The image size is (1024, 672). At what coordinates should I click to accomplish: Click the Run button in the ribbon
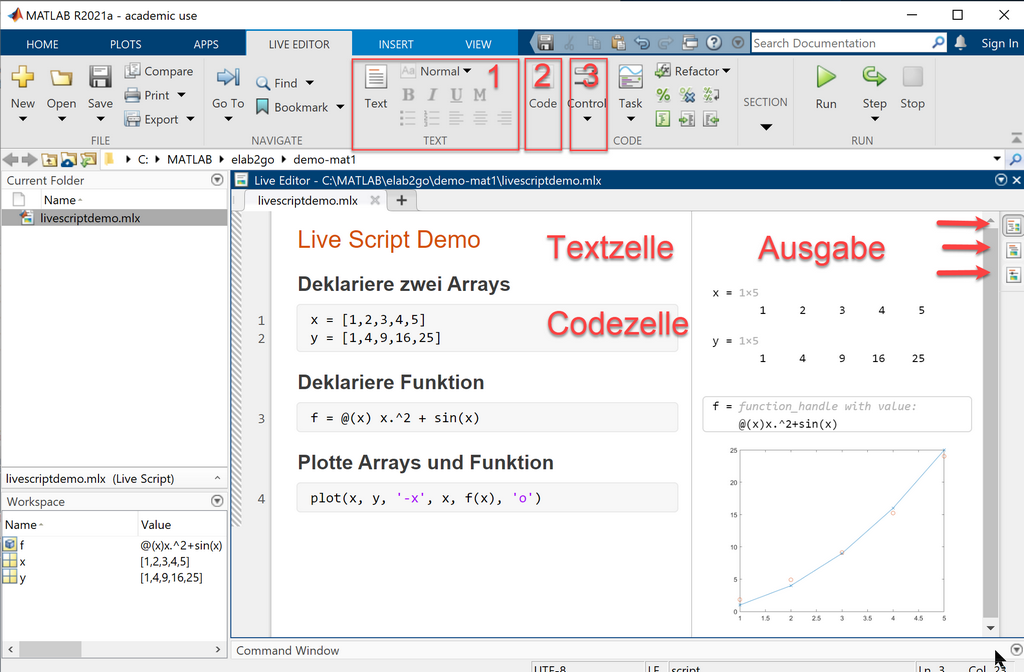point(825,86)
